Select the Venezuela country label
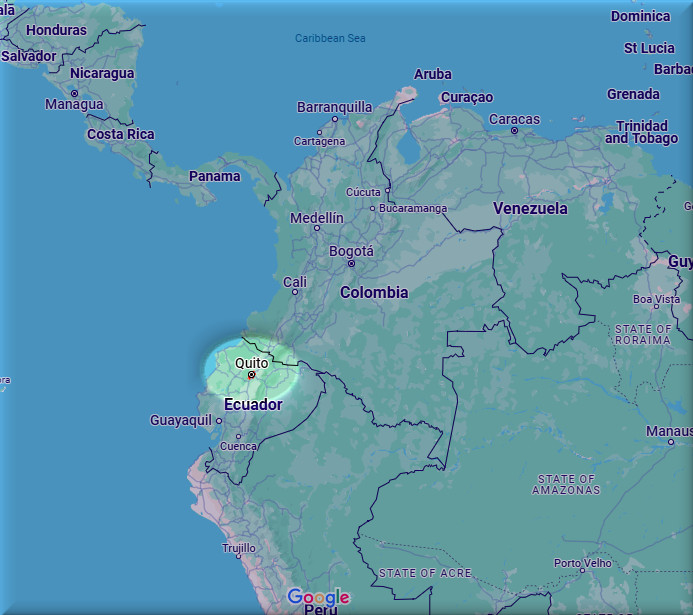Screen dimensions: 693x615 click(x=530, y=209)
